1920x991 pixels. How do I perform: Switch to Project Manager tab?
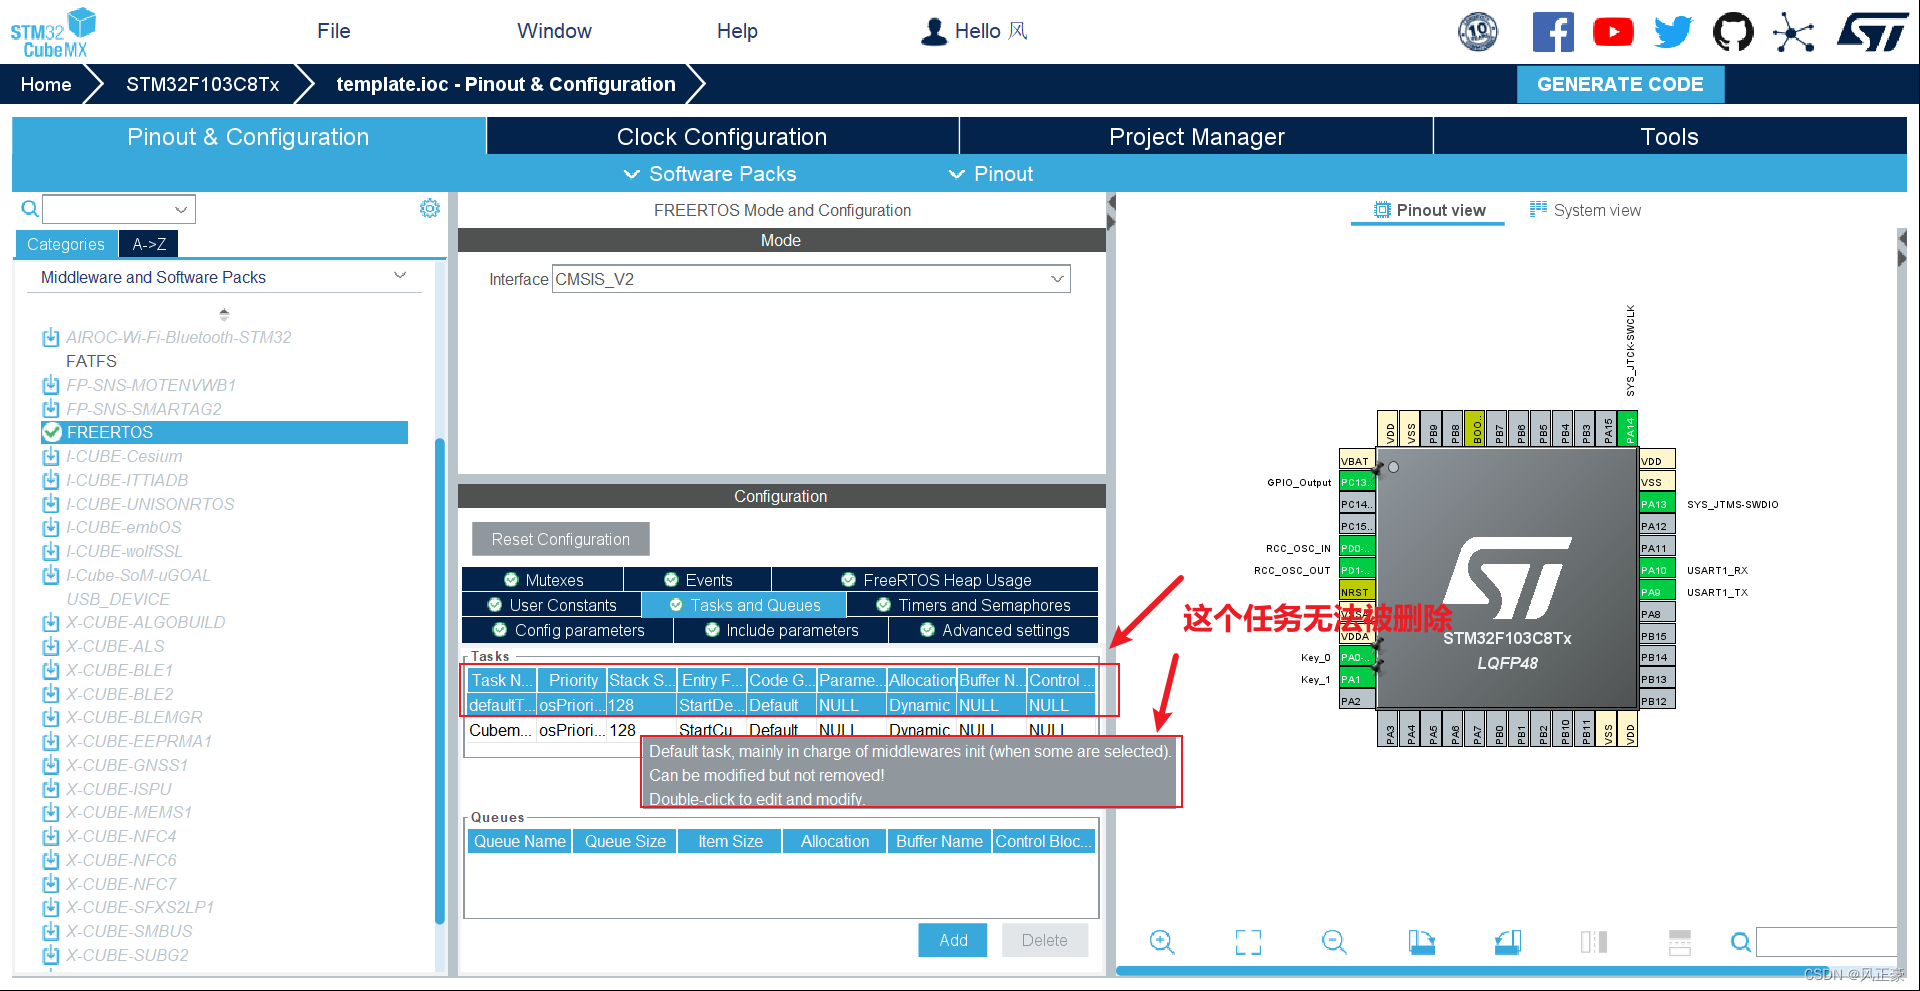1197,137
